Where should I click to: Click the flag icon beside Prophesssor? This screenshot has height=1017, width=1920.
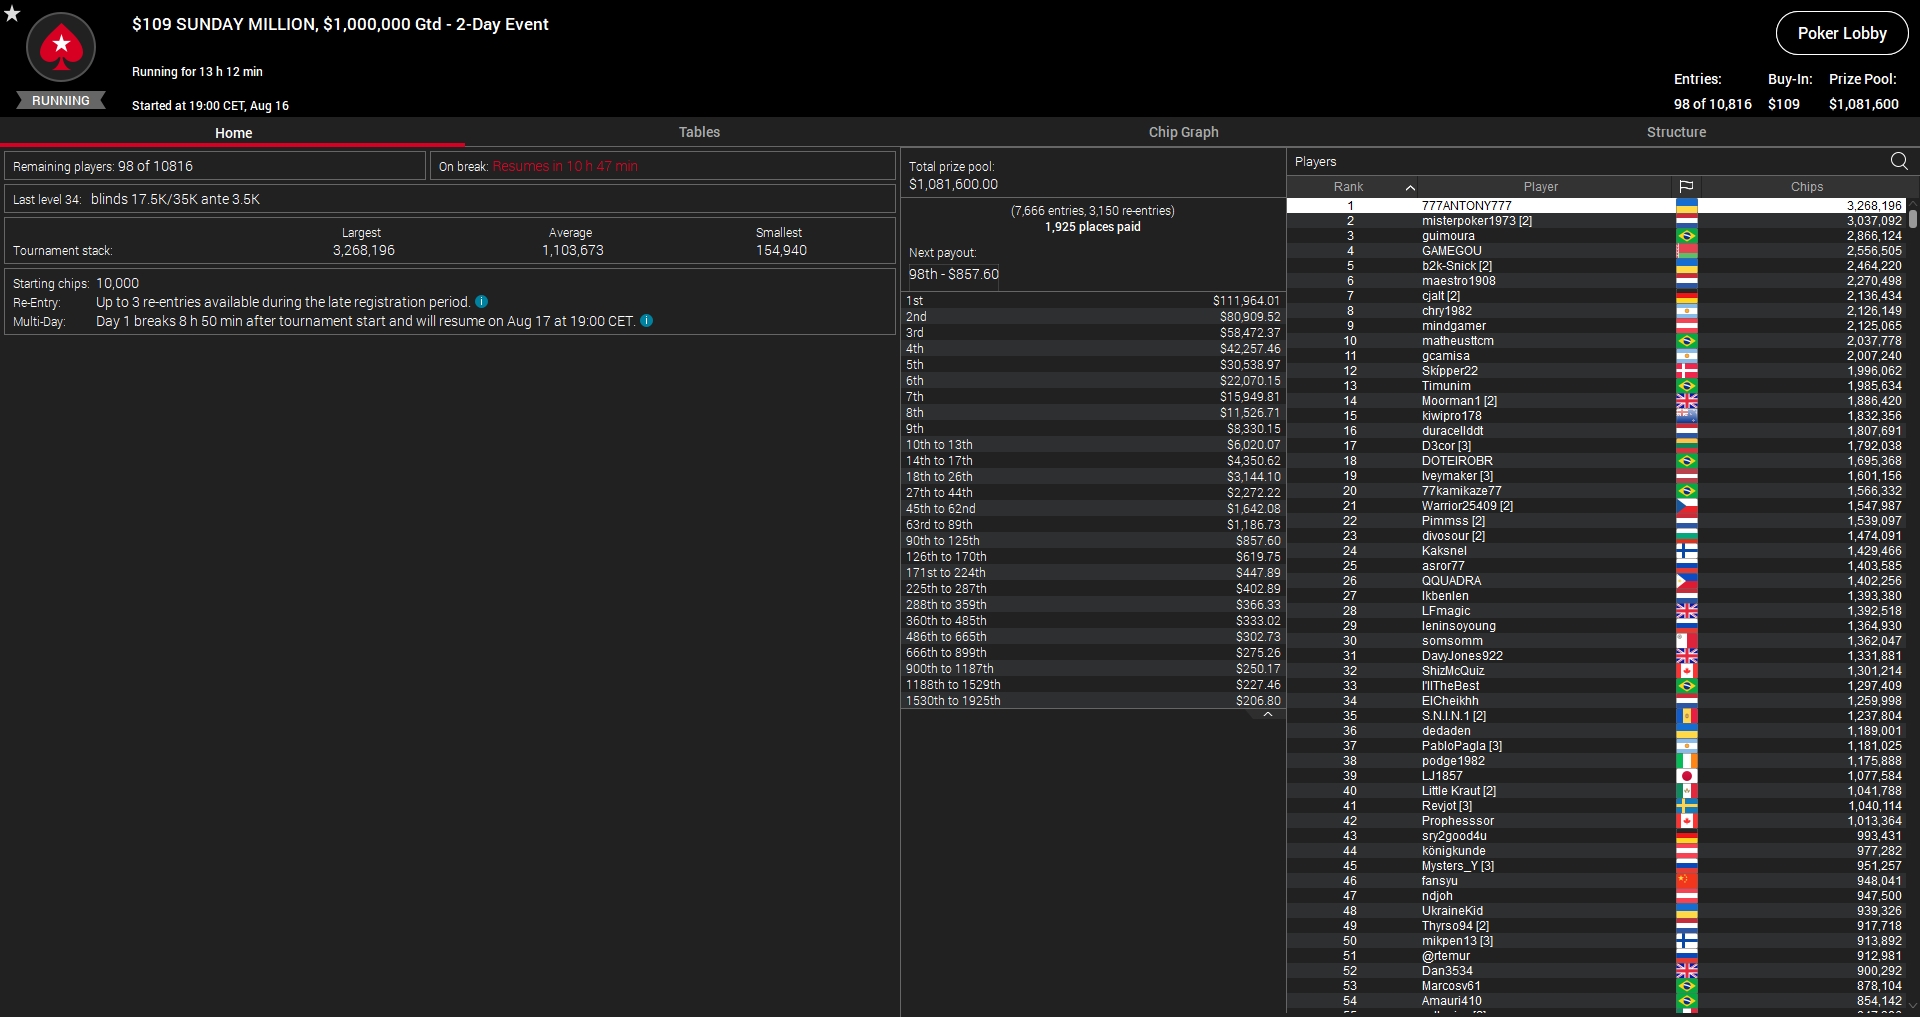coord(1687,821)
